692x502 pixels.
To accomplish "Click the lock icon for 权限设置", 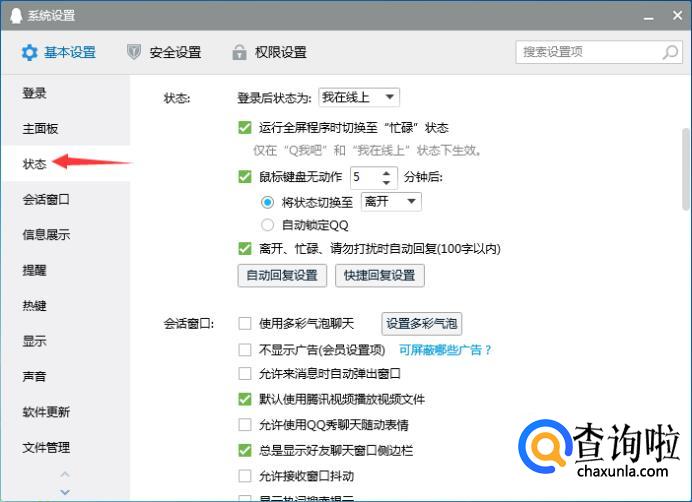I will 239,52.
